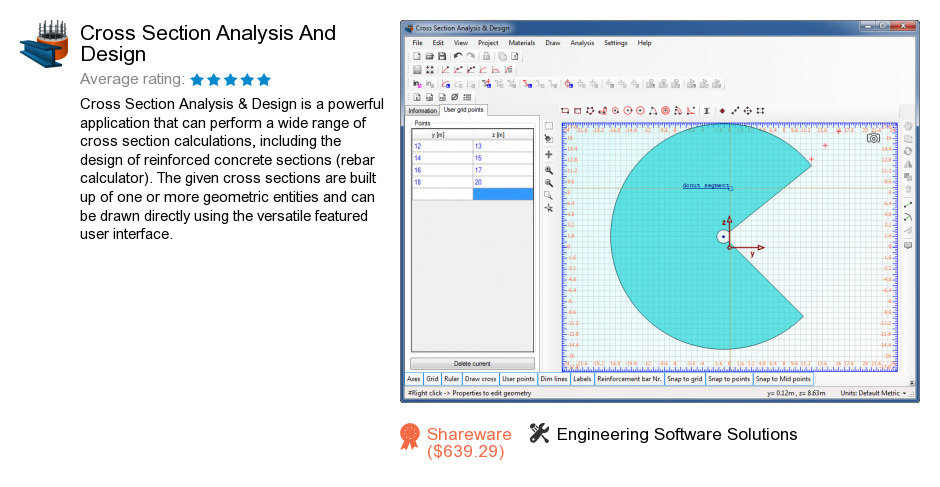The image size is (940, 487).
Task: Click the single point diamond tool
Action: 722,110
